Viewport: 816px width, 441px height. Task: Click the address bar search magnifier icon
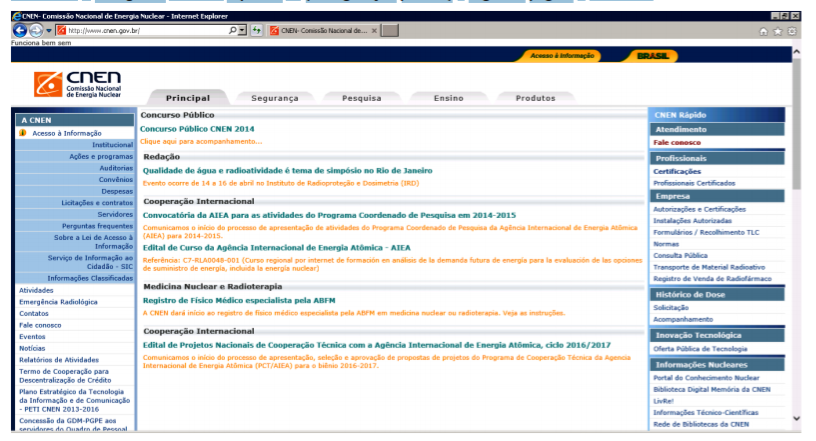[233, 31]
